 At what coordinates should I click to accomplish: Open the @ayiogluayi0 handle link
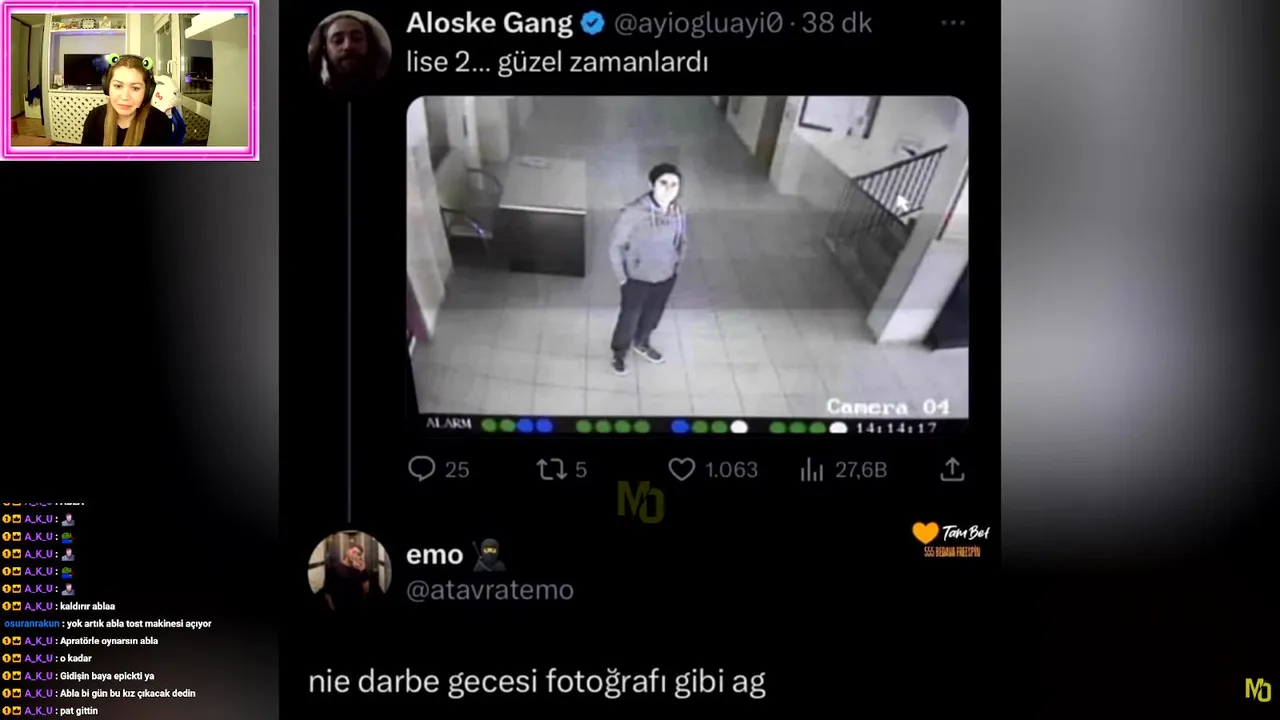[698, 23]
